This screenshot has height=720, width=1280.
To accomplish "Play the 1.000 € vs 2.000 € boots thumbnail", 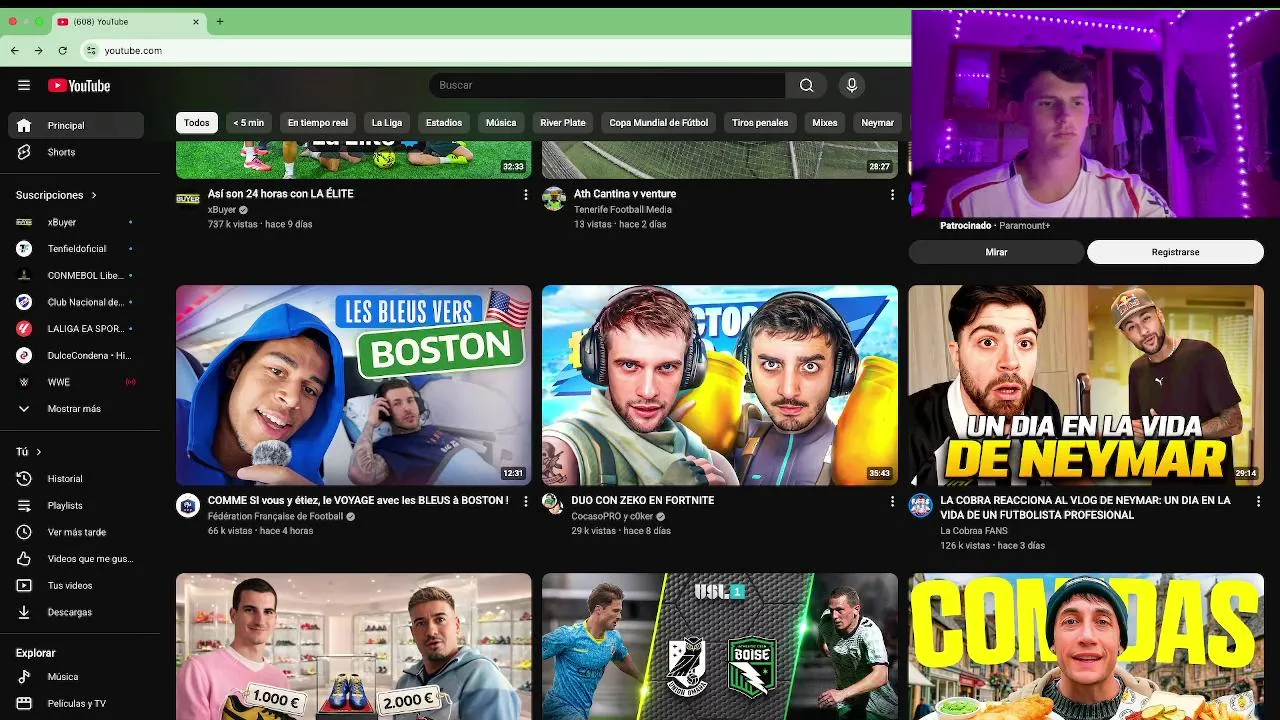I will [354, 646].
